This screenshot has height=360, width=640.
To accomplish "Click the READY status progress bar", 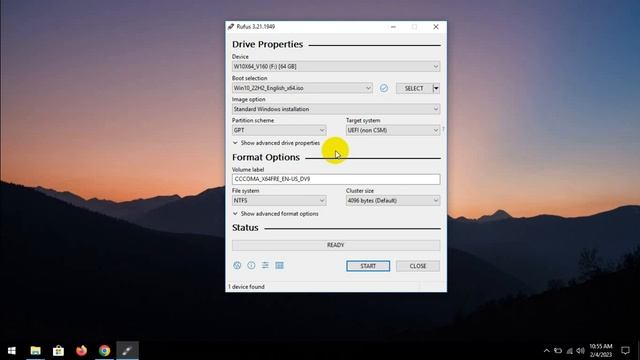I will point(336,245).
